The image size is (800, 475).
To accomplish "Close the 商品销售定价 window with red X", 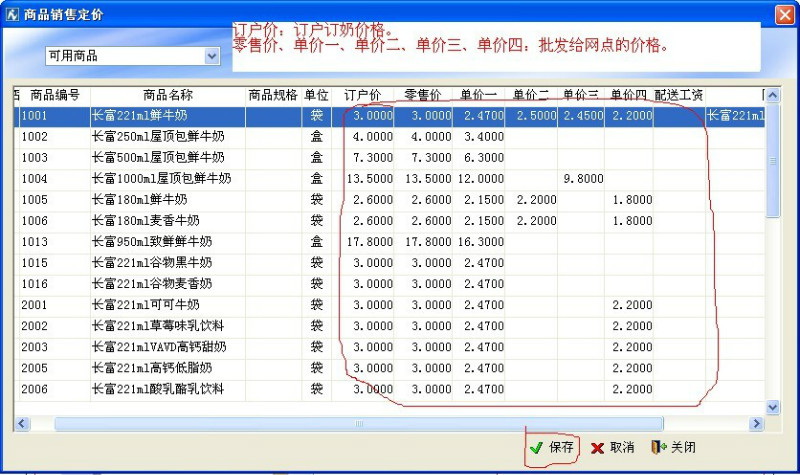I will click(x=784, y=14).
